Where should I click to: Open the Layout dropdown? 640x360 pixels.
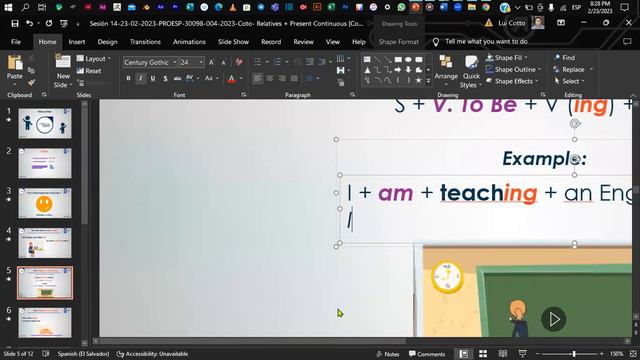(x=94, y=59)
